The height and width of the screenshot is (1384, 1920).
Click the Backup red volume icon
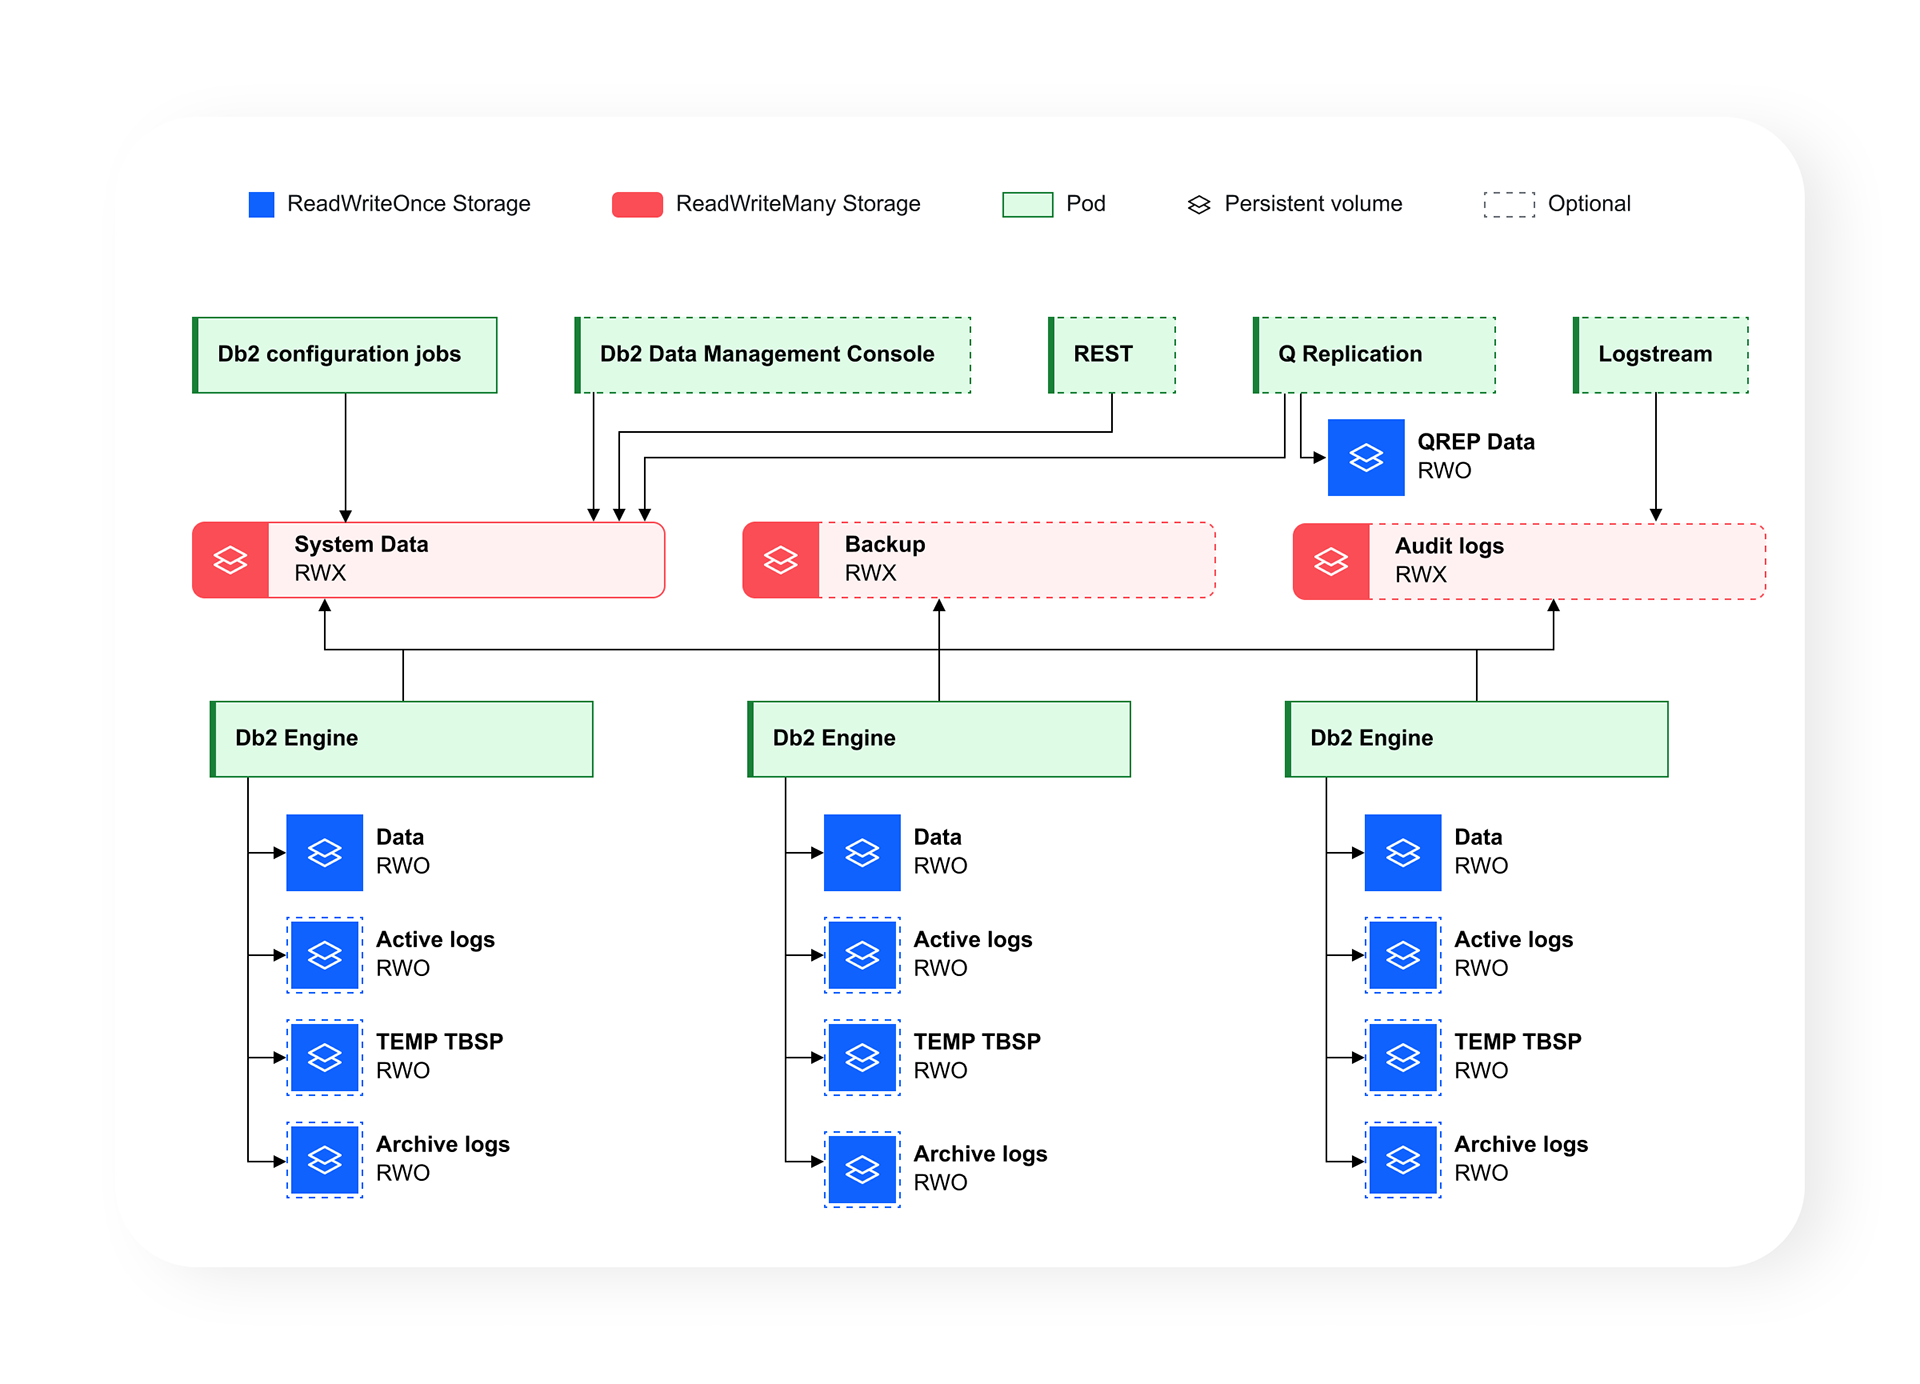pos(780,560)
